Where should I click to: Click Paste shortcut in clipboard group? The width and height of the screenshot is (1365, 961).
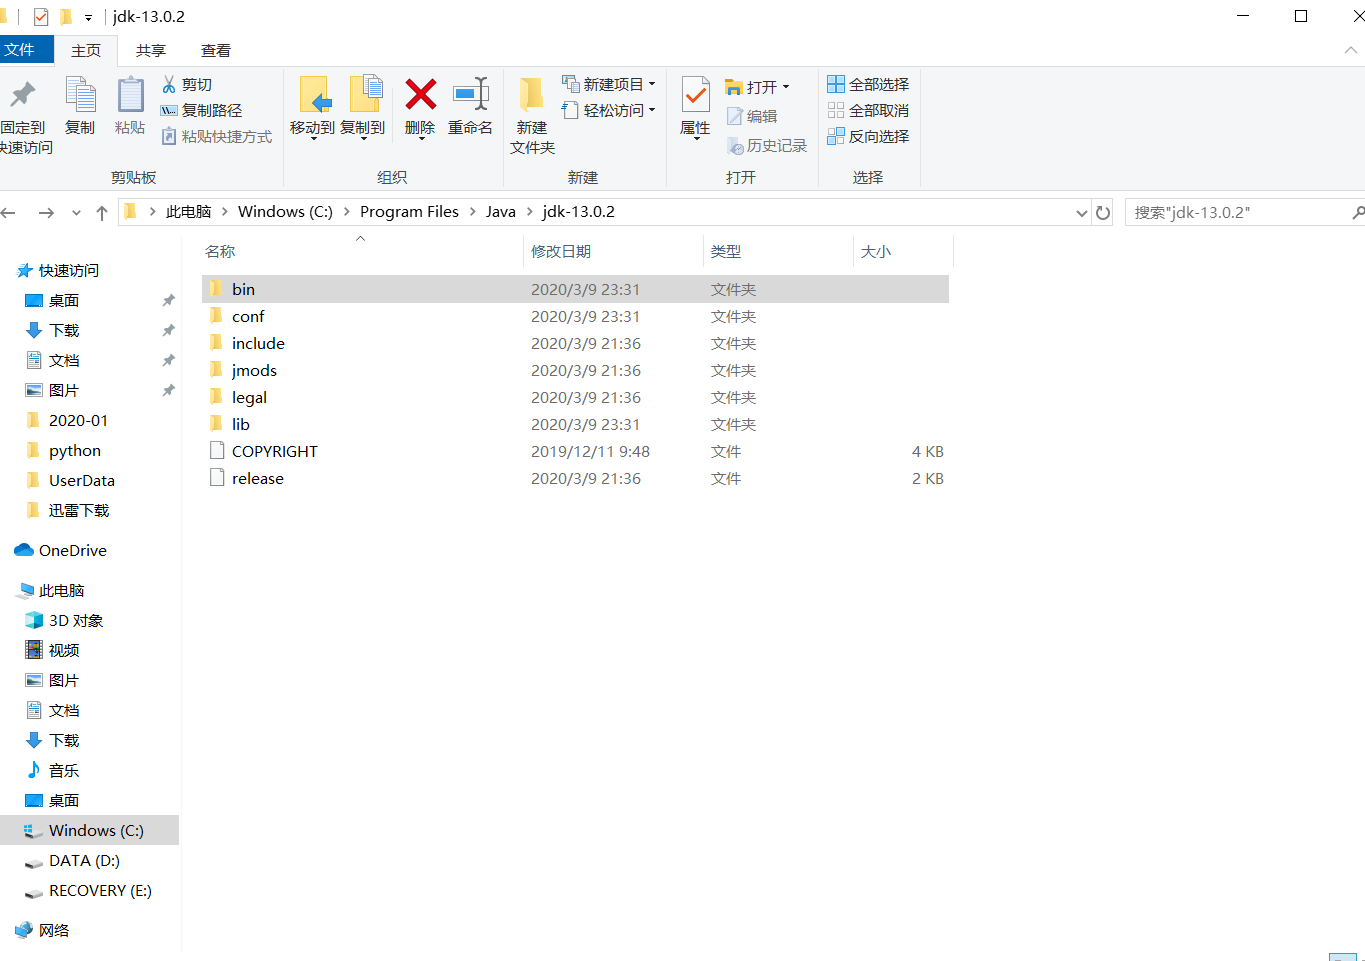(x=216, y=136)
